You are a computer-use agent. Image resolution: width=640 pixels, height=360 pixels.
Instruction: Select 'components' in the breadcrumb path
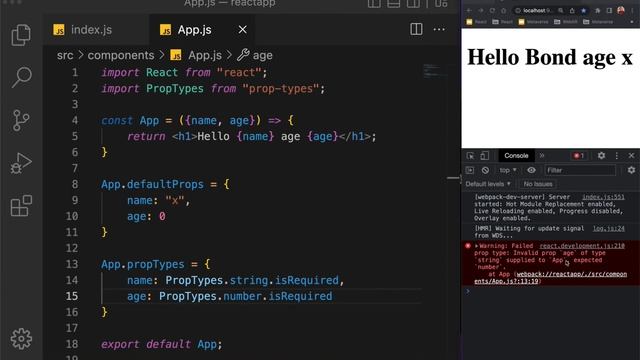(121, 55)
